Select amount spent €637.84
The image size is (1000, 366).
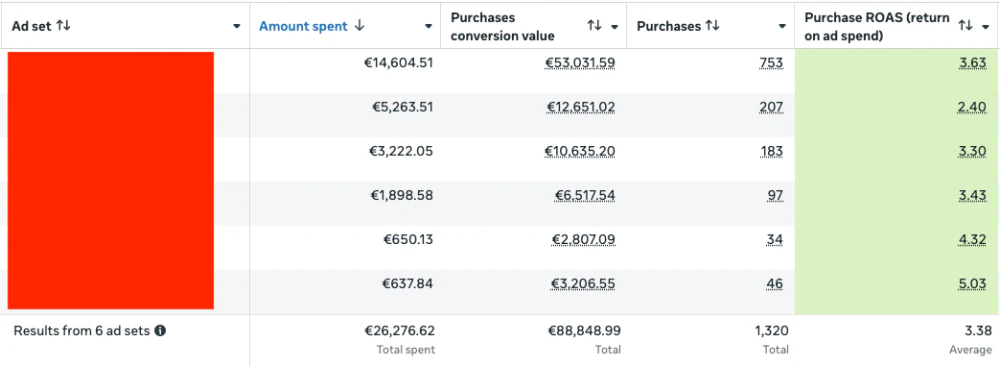[408, 283]
